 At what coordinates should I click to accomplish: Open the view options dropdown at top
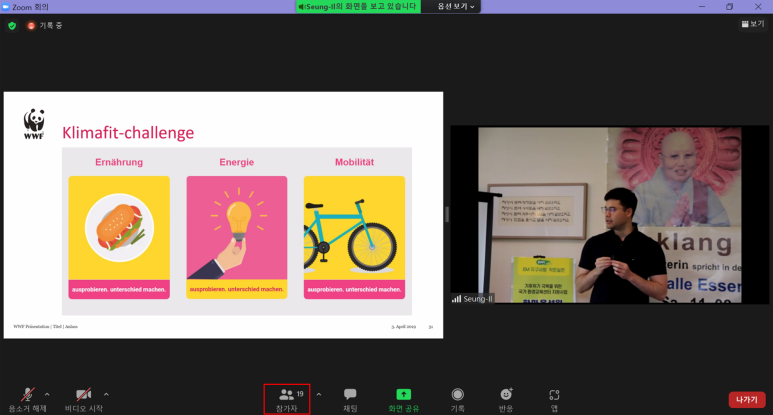point(455,6)
